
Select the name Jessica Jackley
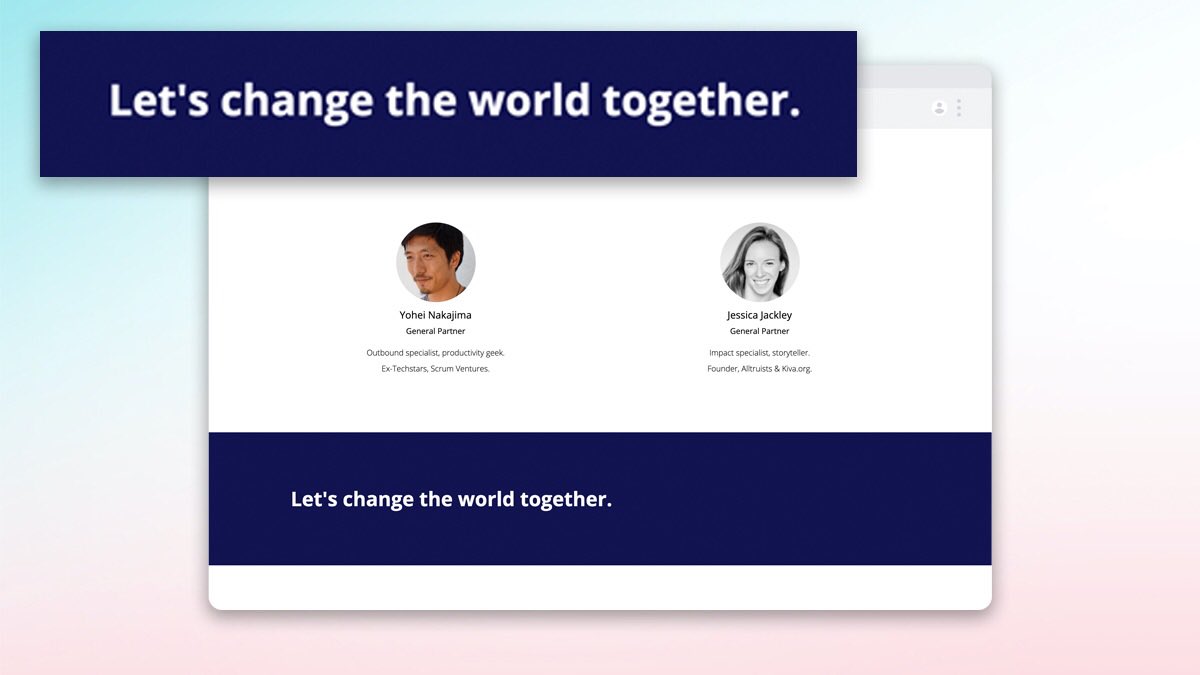pos(760,315)
